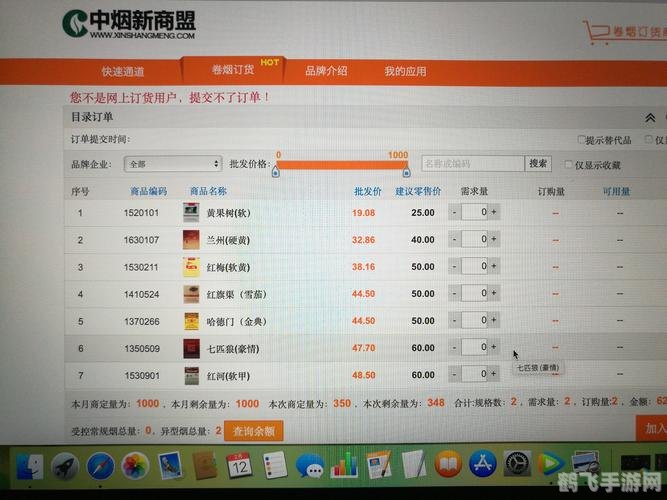Open the 品牌企业 dropdown showing 全部
Screen dimensions: 667x500
(173, 164)
